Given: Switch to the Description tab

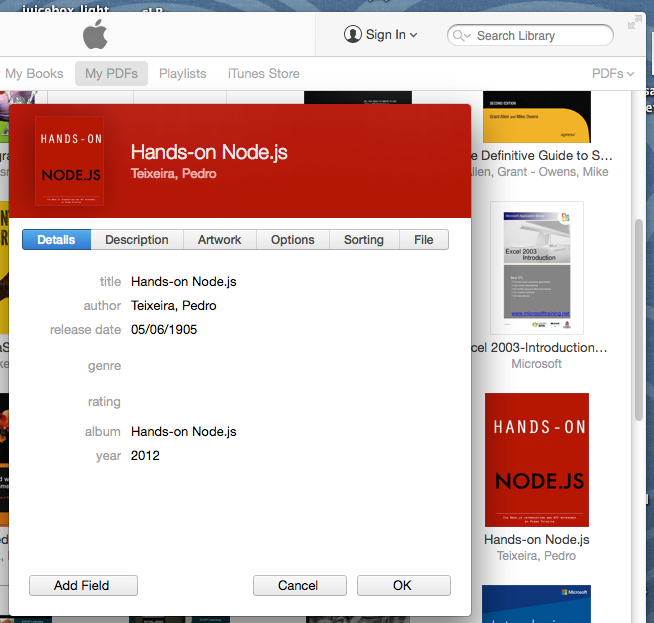Looking at the screenshot, I should click(137, 240).
